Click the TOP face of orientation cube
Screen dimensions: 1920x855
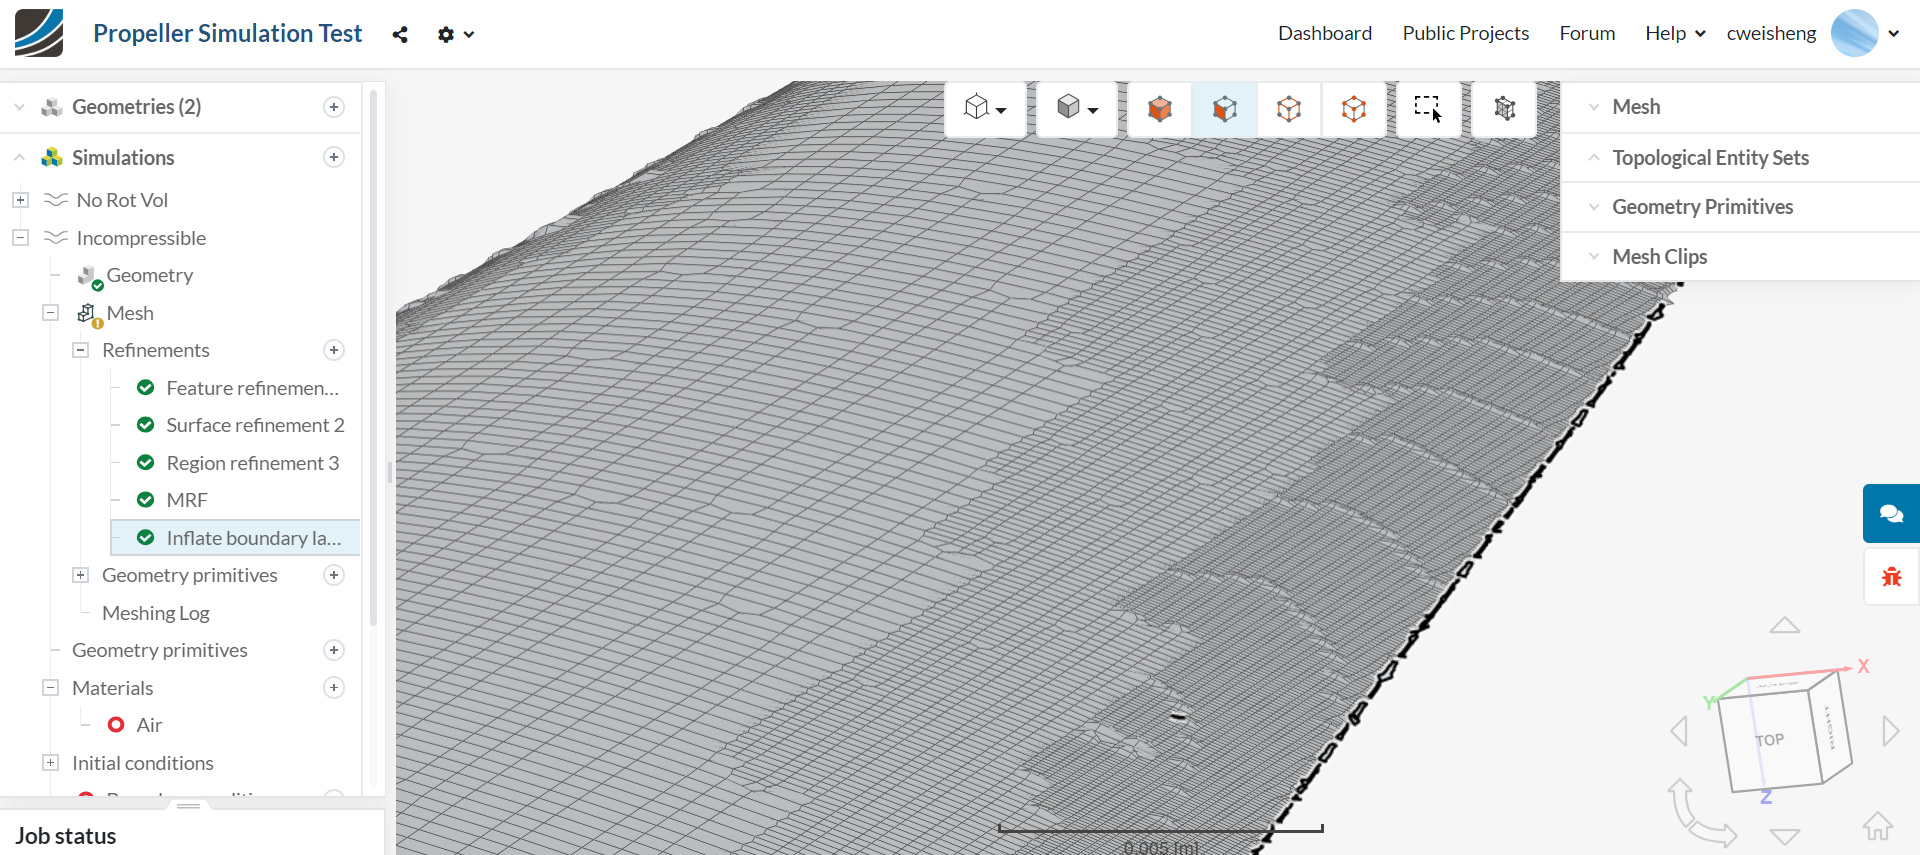tap(1770, 740)
